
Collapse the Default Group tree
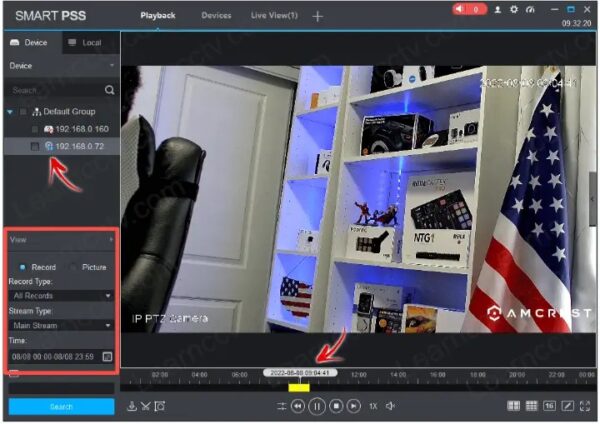(11, 112)
